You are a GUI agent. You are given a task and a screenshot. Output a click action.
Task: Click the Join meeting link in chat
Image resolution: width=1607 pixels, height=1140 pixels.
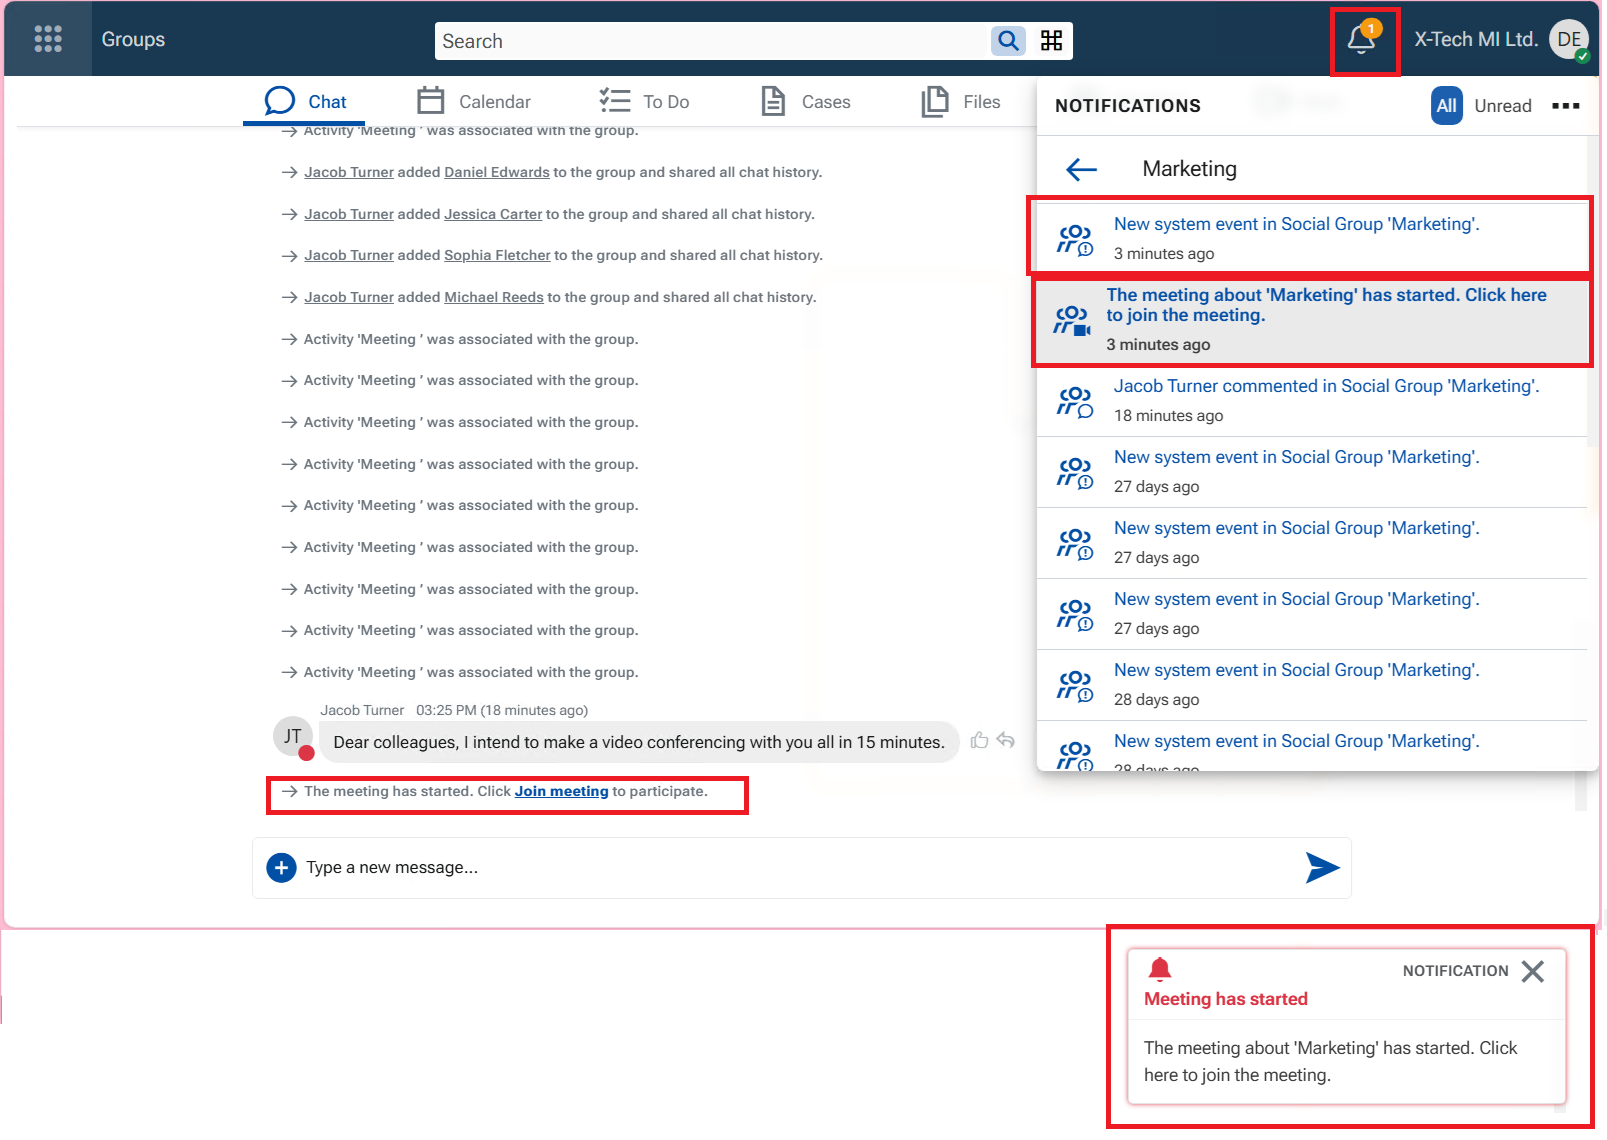(561, 792)
